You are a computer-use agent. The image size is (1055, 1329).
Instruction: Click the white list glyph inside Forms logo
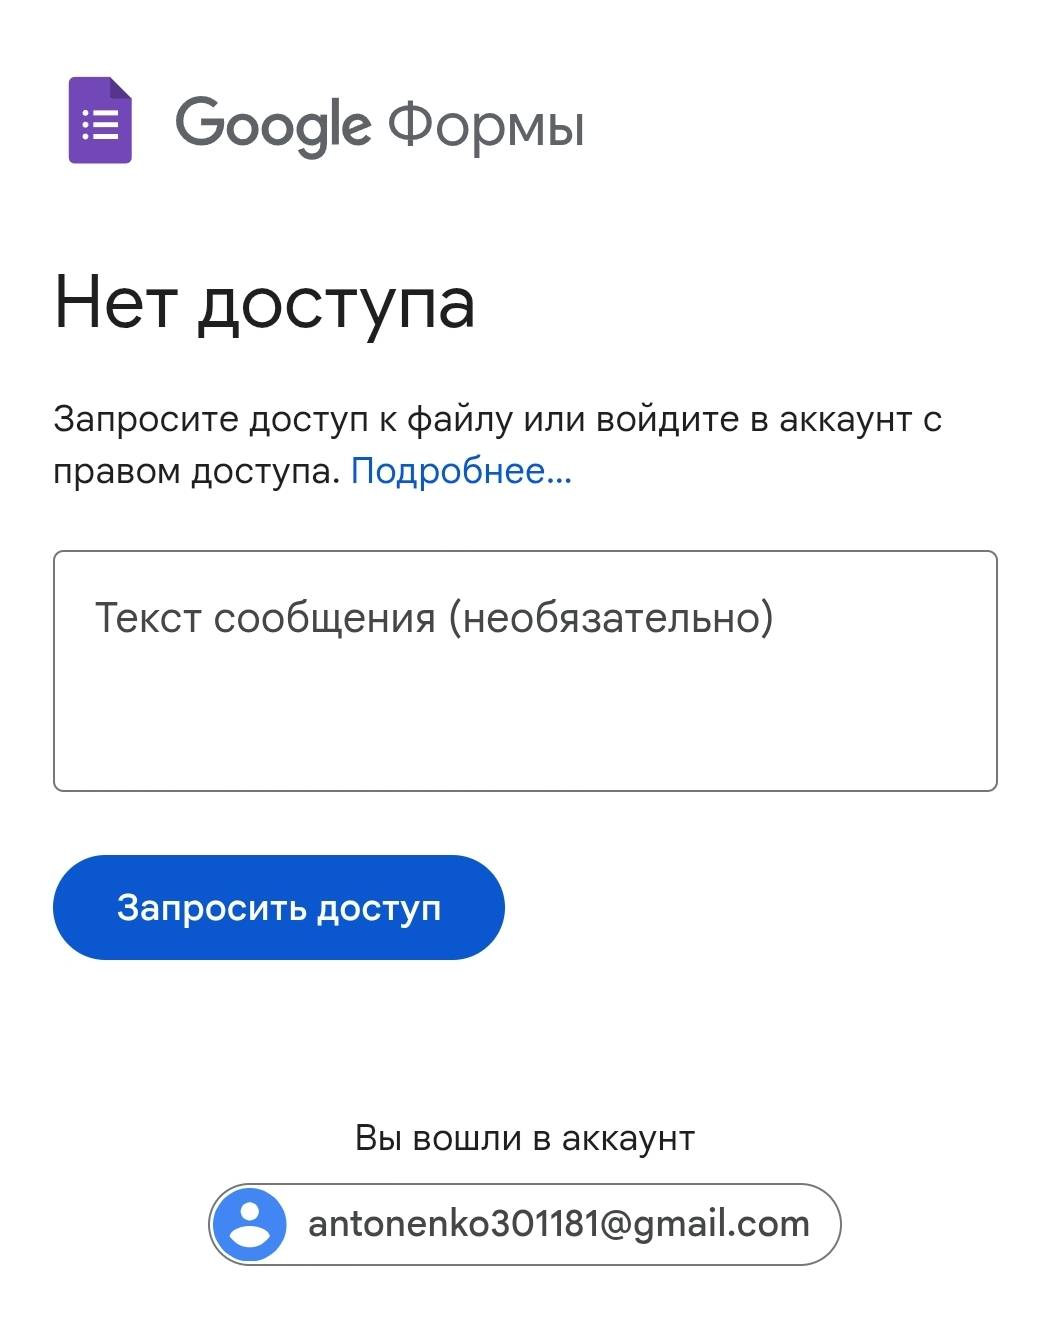point(100,126)
